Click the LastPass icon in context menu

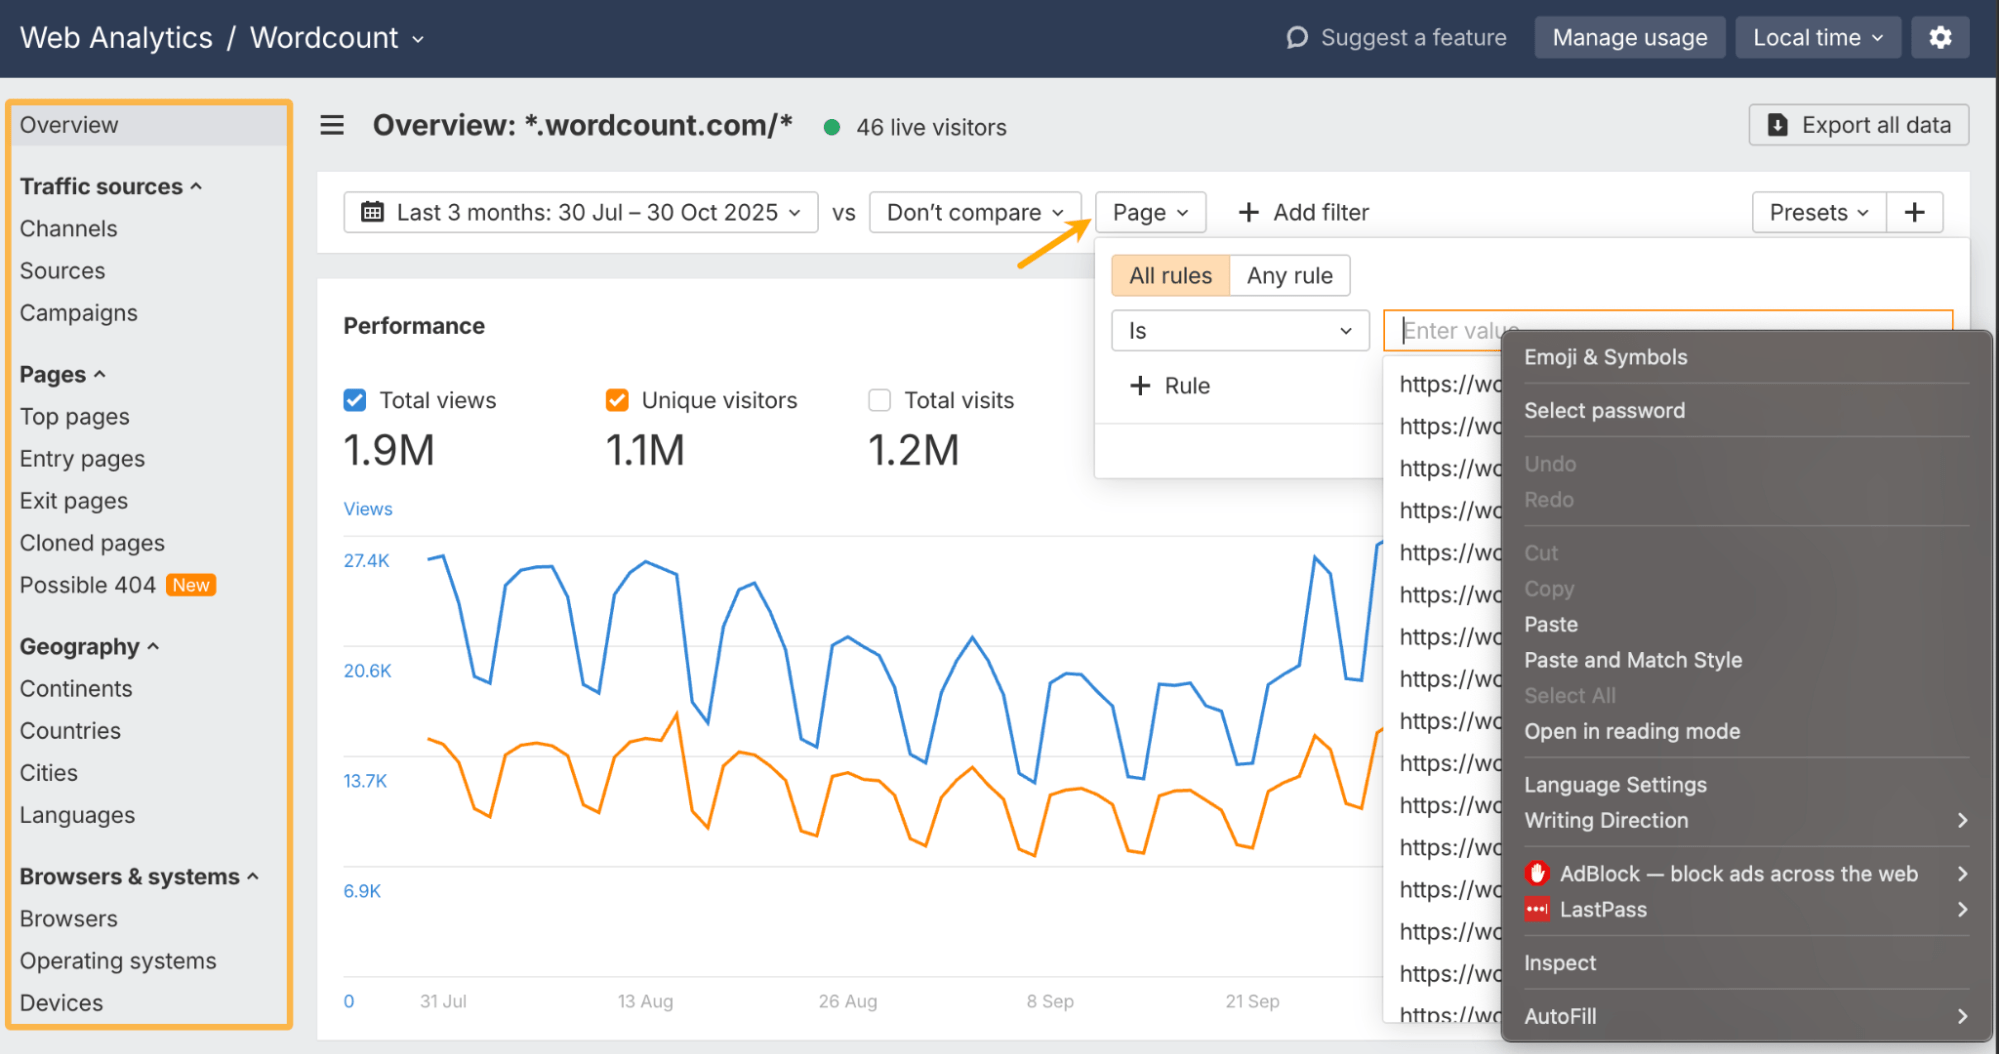[1537, 909]
